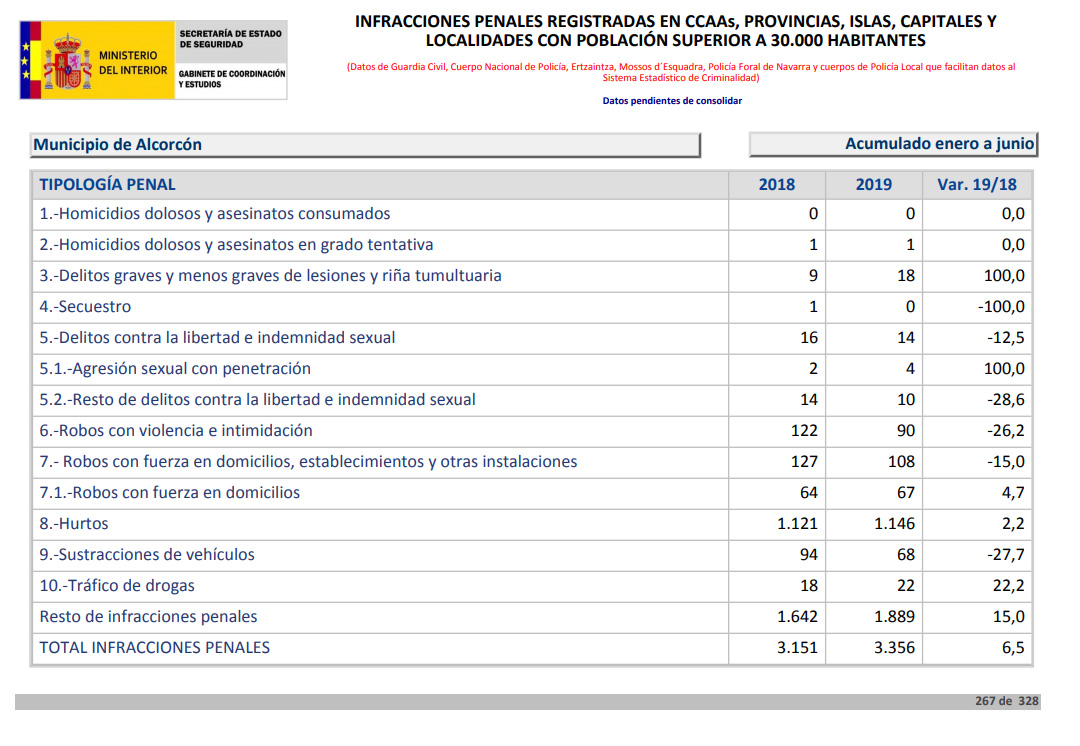This screenshot has width=1080, height=746.
Task: Click the Hurtos 2019 value 1.146
Action: [x=894, y=524]
